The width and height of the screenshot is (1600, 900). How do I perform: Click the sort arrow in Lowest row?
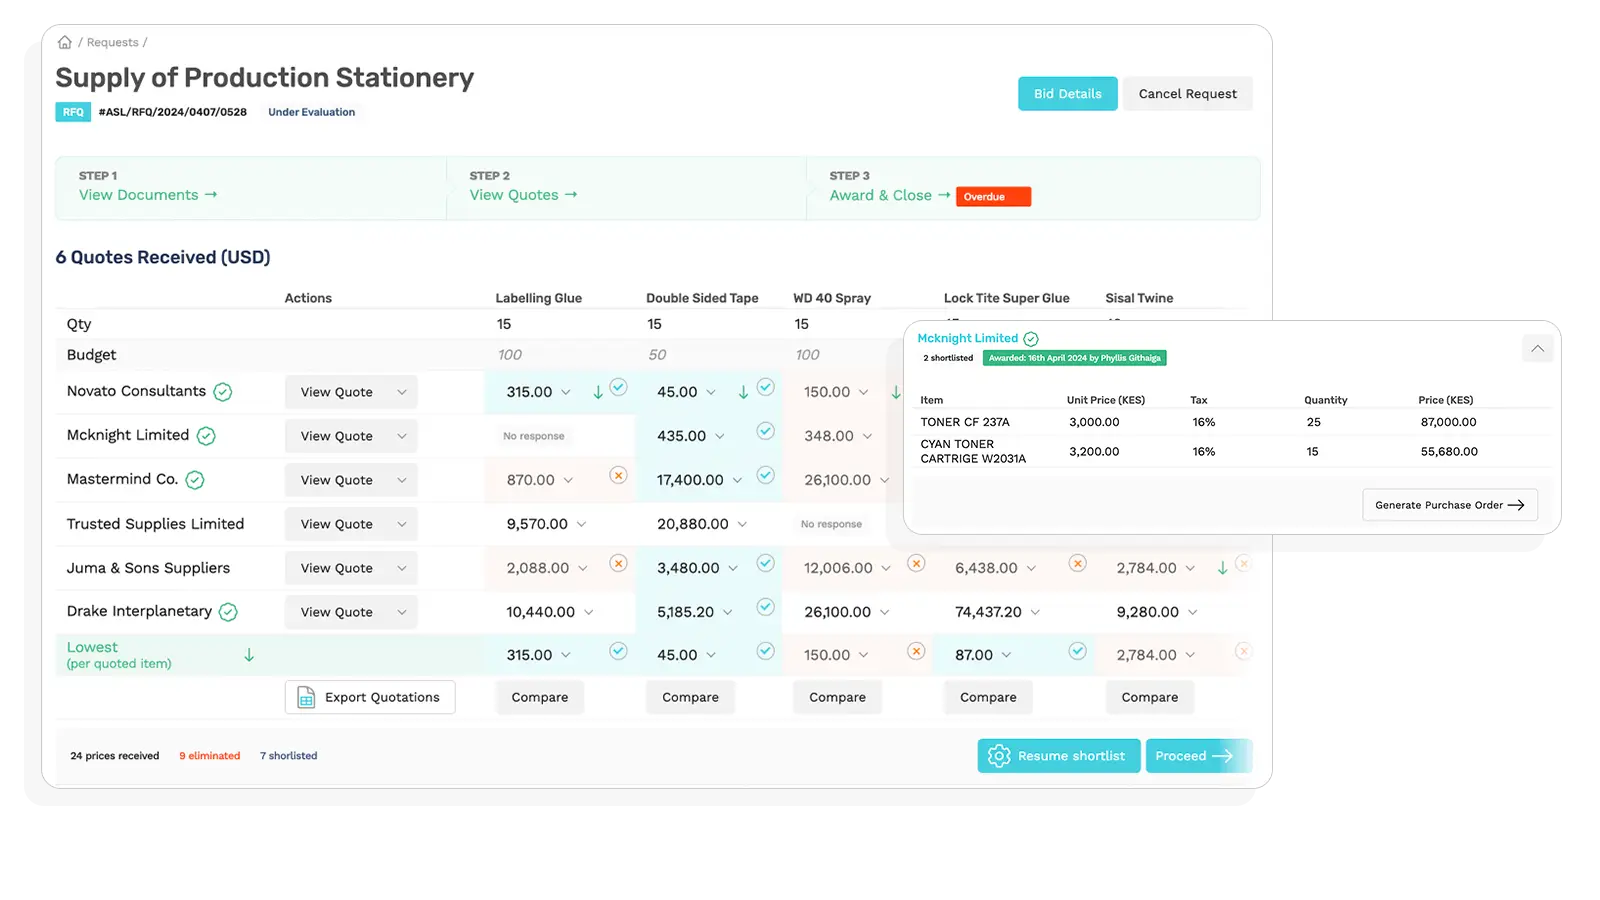point(249,655)
